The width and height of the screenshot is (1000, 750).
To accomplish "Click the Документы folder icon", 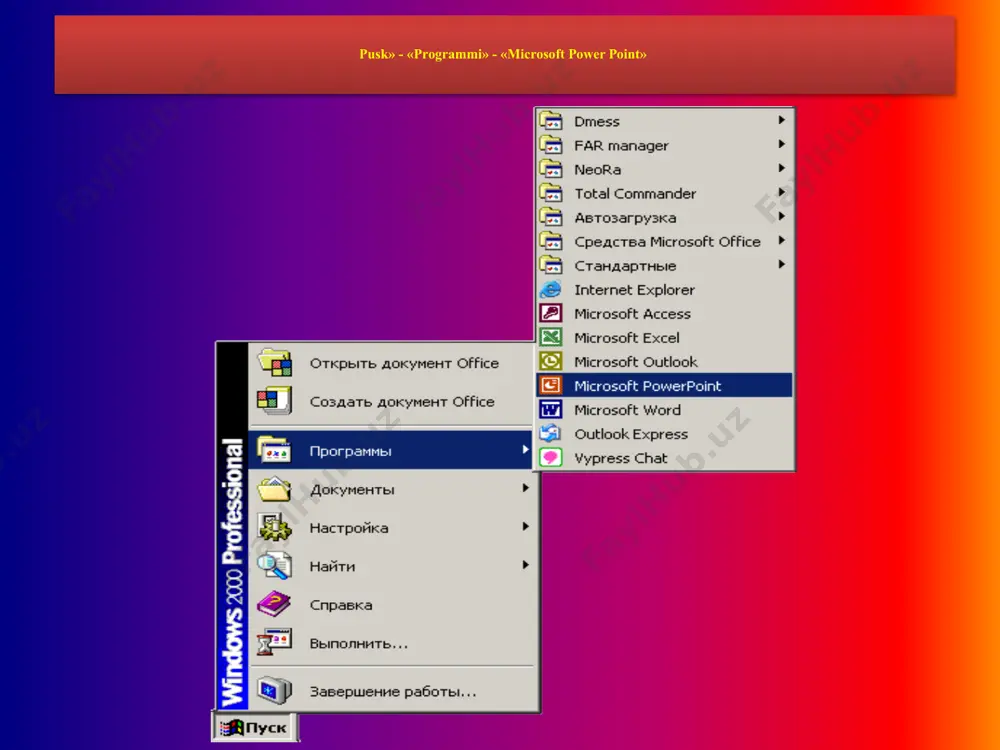I will pyautogui.click(x=275, y=489).
